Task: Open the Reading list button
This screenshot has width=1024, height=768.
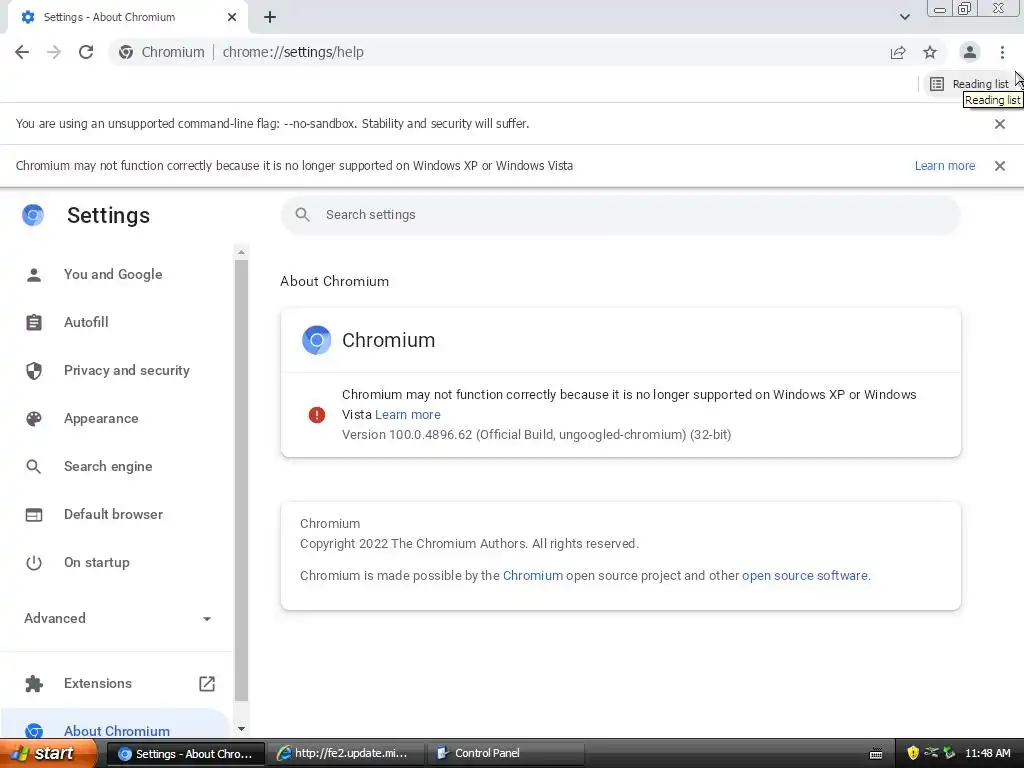Action: pyautogui.click(x=970, y=84)
